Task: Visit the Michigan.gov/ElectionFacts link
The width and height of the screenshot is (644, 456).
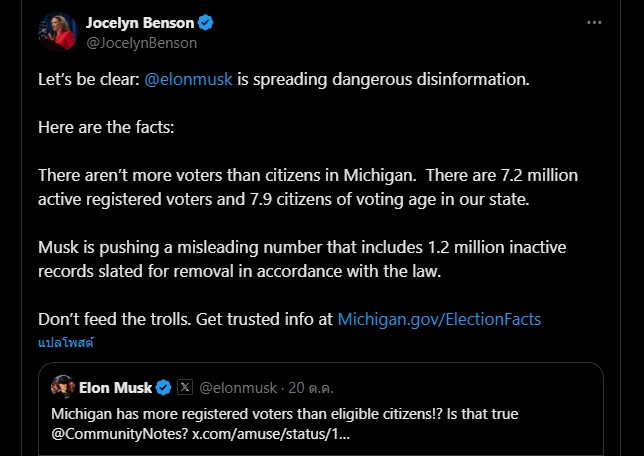Action: coord(439,319)
